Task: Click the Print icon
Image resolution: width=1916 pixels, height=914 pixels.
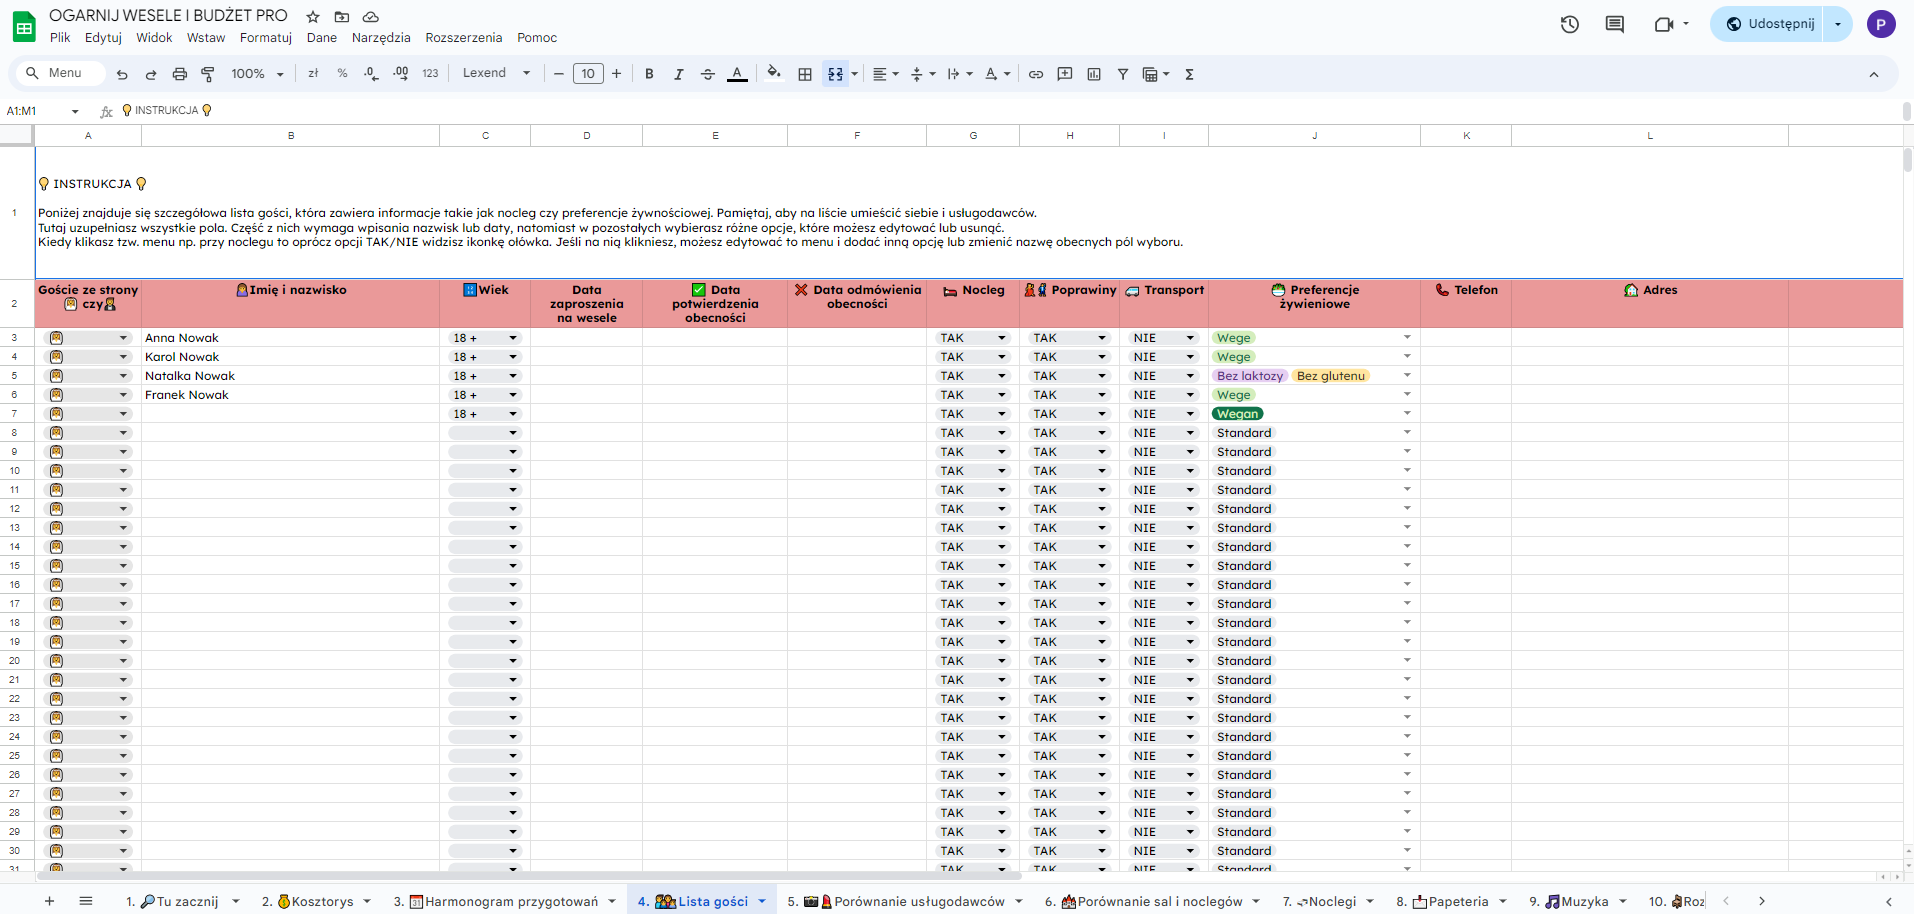Action: (x=180, y=74)
